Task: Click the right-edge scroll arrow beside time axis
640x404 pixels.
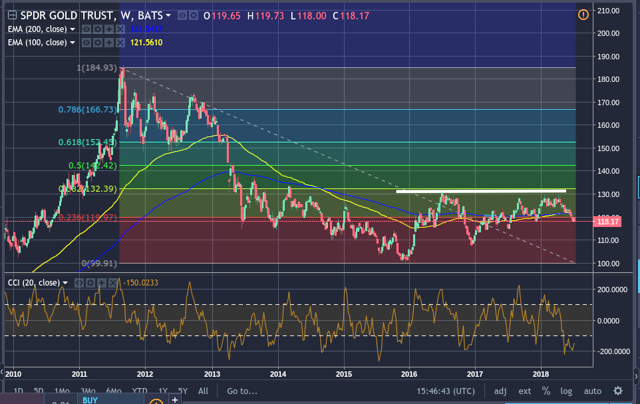Action: click(x=636, y=375)
